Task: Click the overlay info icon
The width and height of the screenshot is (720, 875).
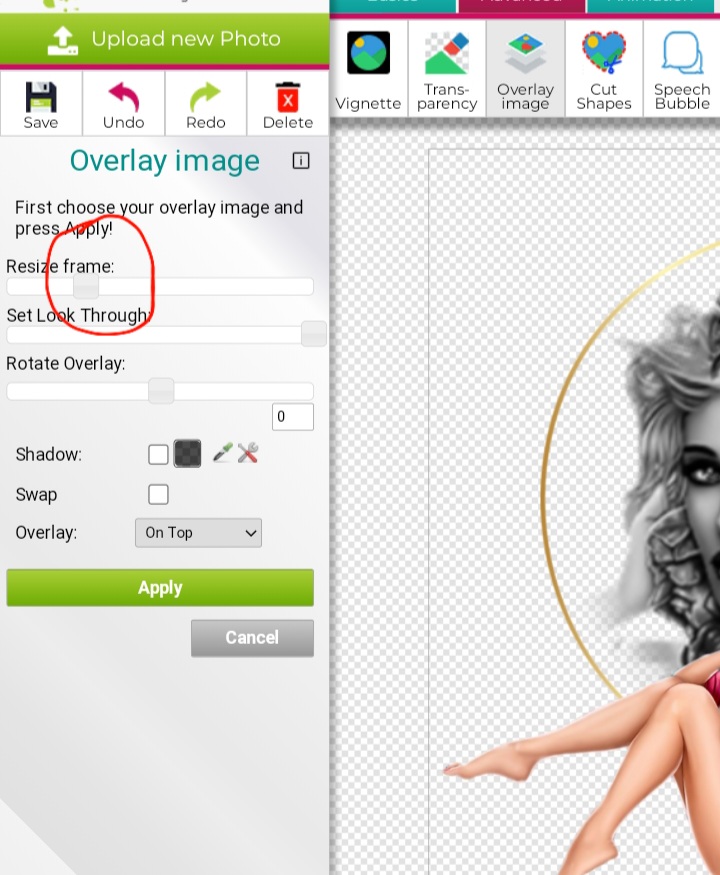Action: [301, 161]
